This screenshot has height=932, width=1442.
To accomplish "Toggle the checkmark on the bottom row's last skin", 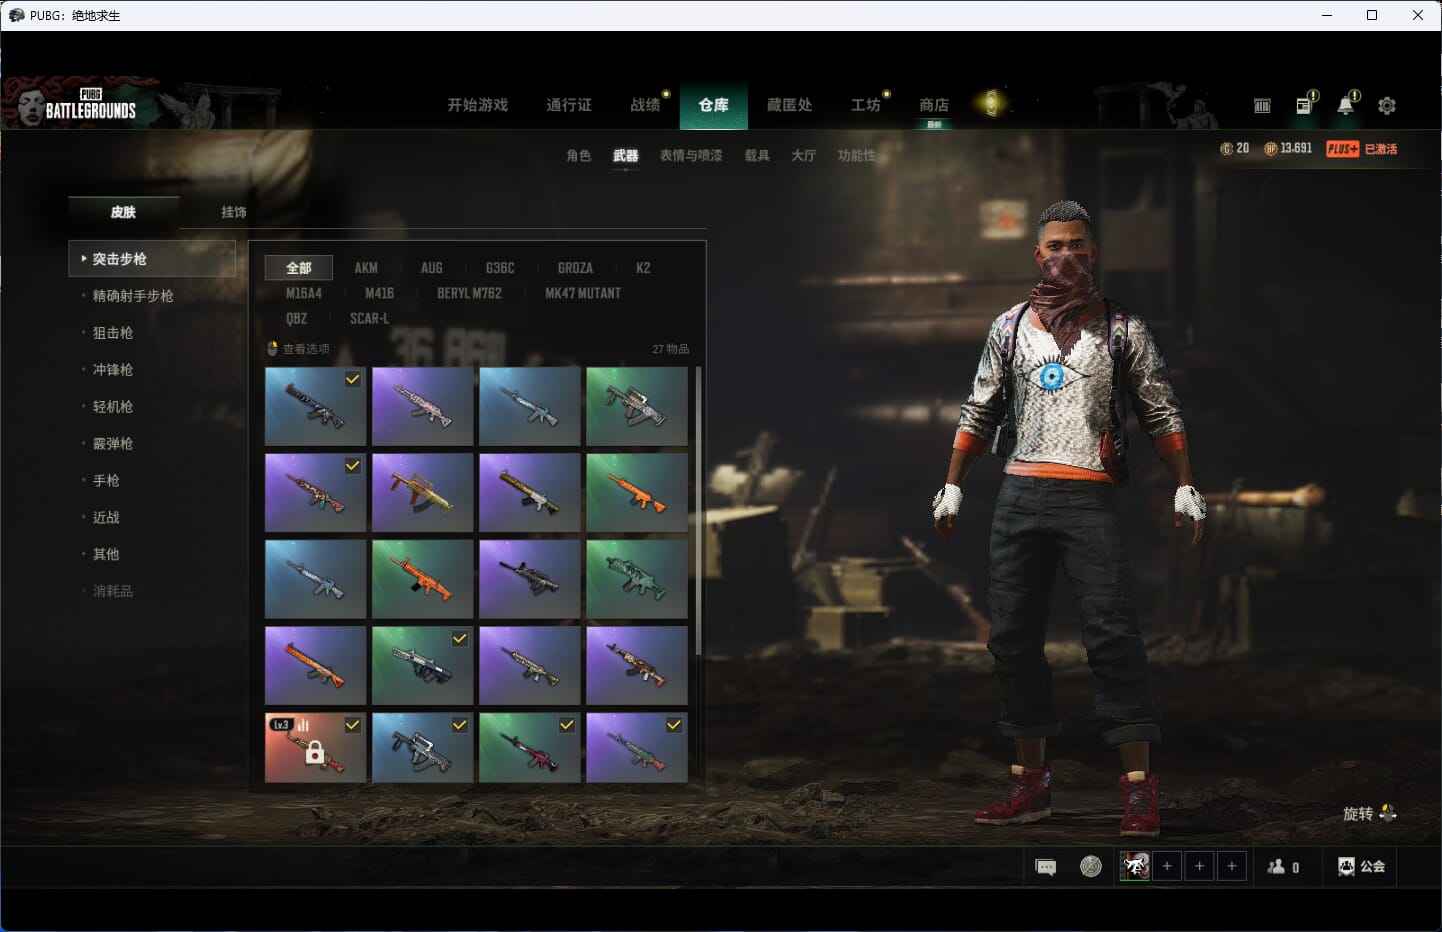I will pos(674,725).
